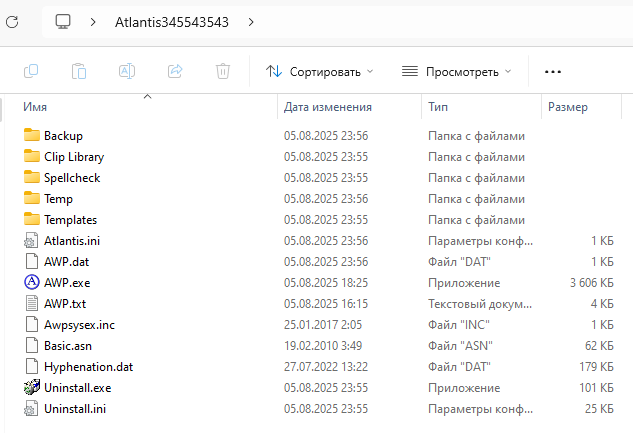633x433 pixels.
Task: Select the AWP.dat file name
Action: [x=67, y=261]
